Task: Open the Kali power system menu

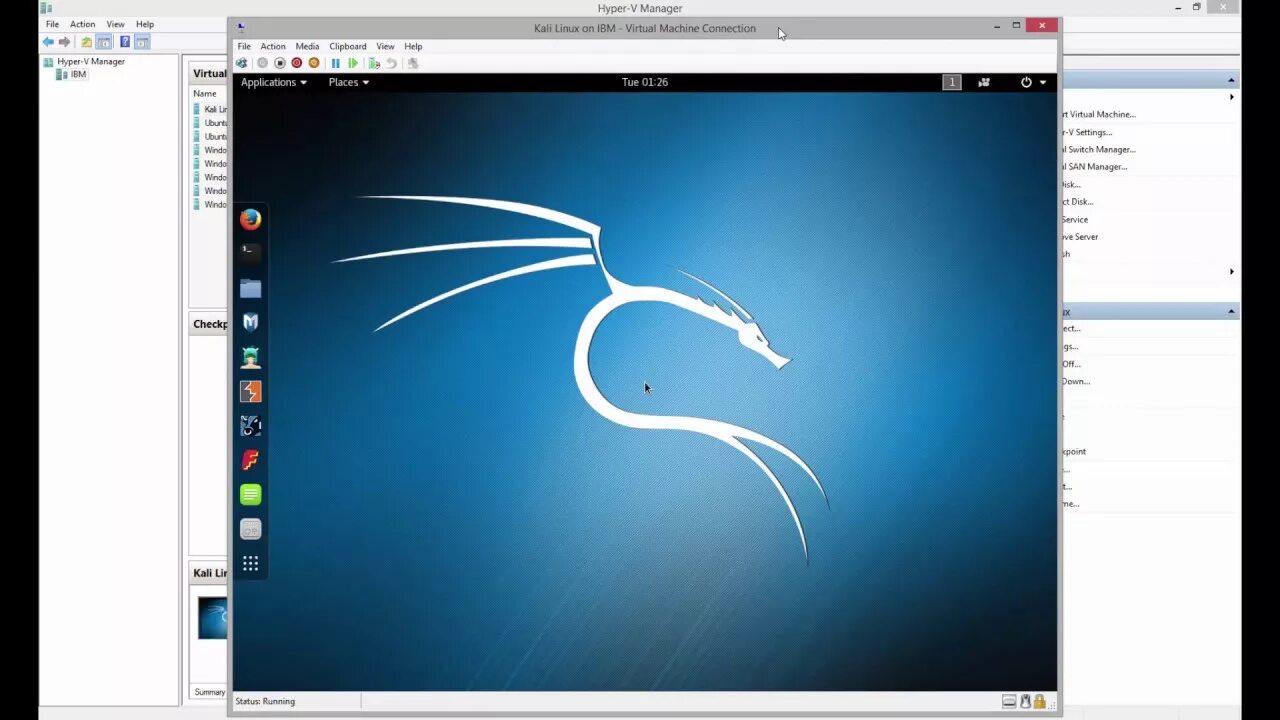Action: click(x=1033, y=82)
